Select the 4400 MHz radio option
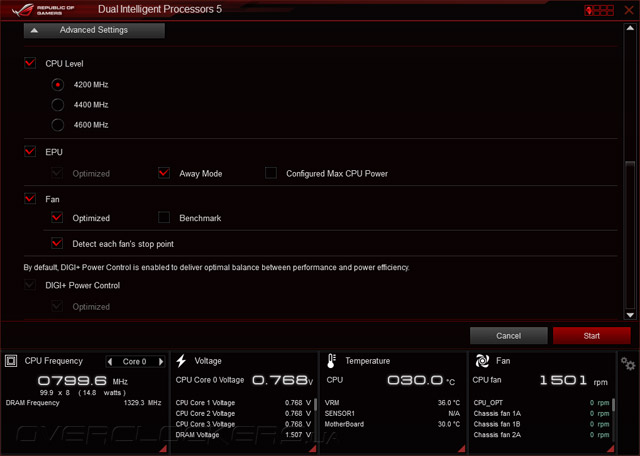This screenshot has height=456, width=640. point(58,105)
